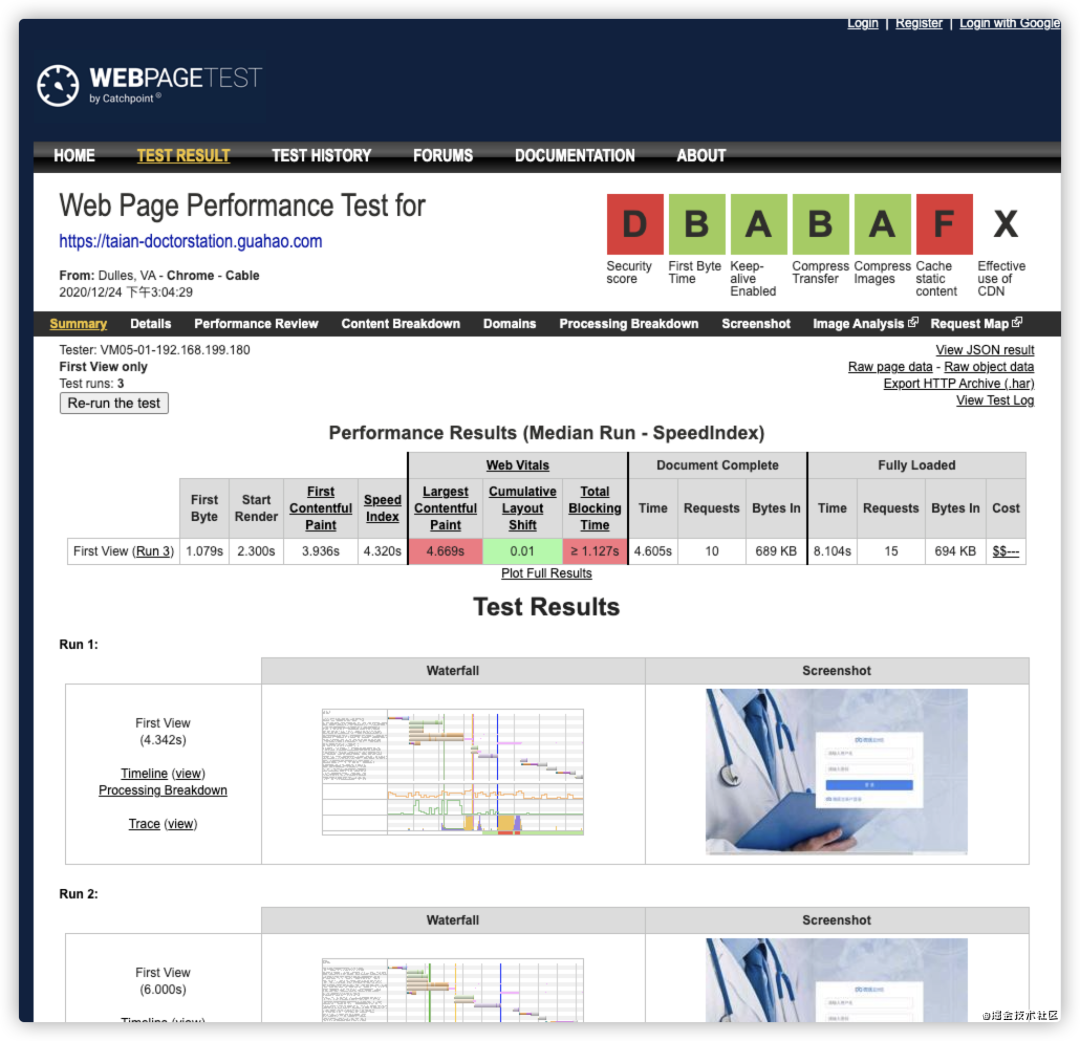The image size is (1080, 1041).
Task: Click the Login link
Action: [x=862, y=23]
